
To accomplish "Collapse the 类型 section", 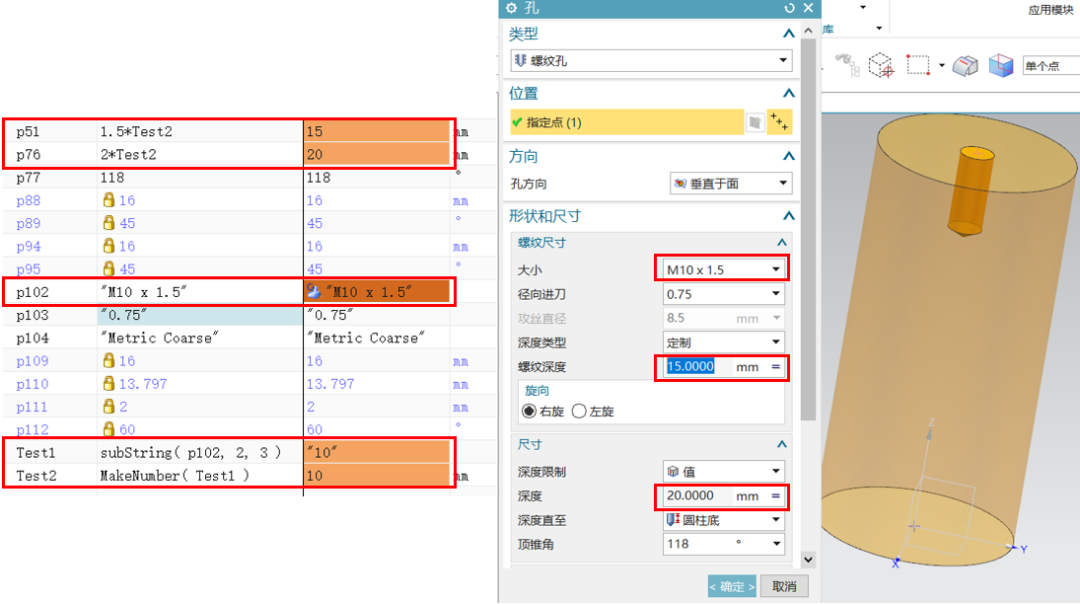I will [x=789, y=33].
